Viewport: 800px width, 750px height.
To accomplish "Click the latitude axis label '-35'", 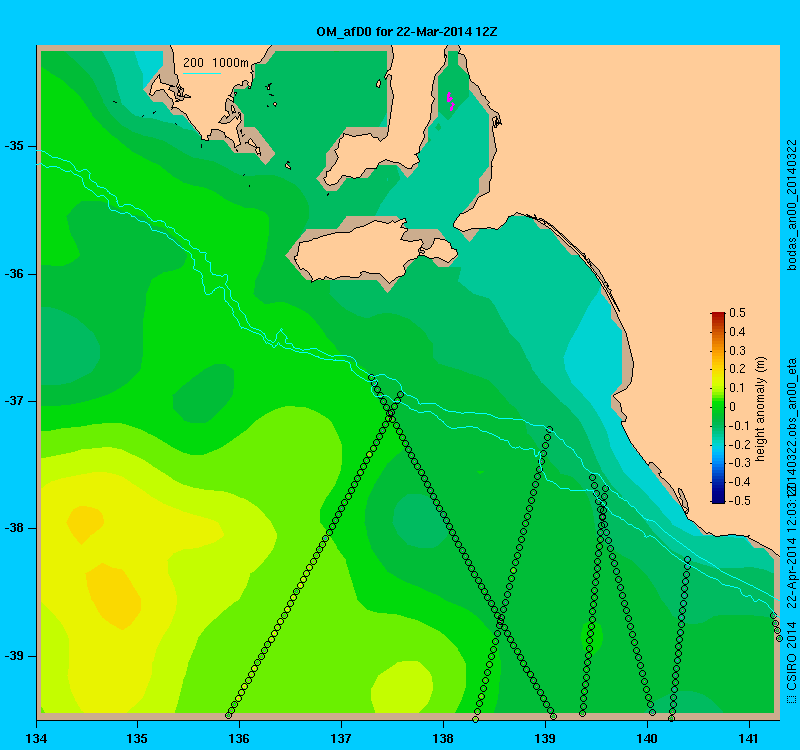I will [x=14, y=146].
